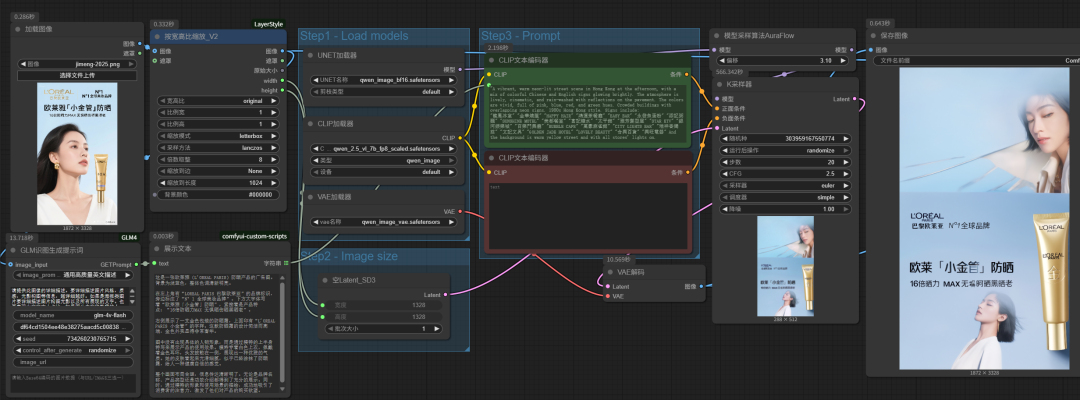Click the image_url input field
This screenshot has height=400, width=1080.
(73, 362)
